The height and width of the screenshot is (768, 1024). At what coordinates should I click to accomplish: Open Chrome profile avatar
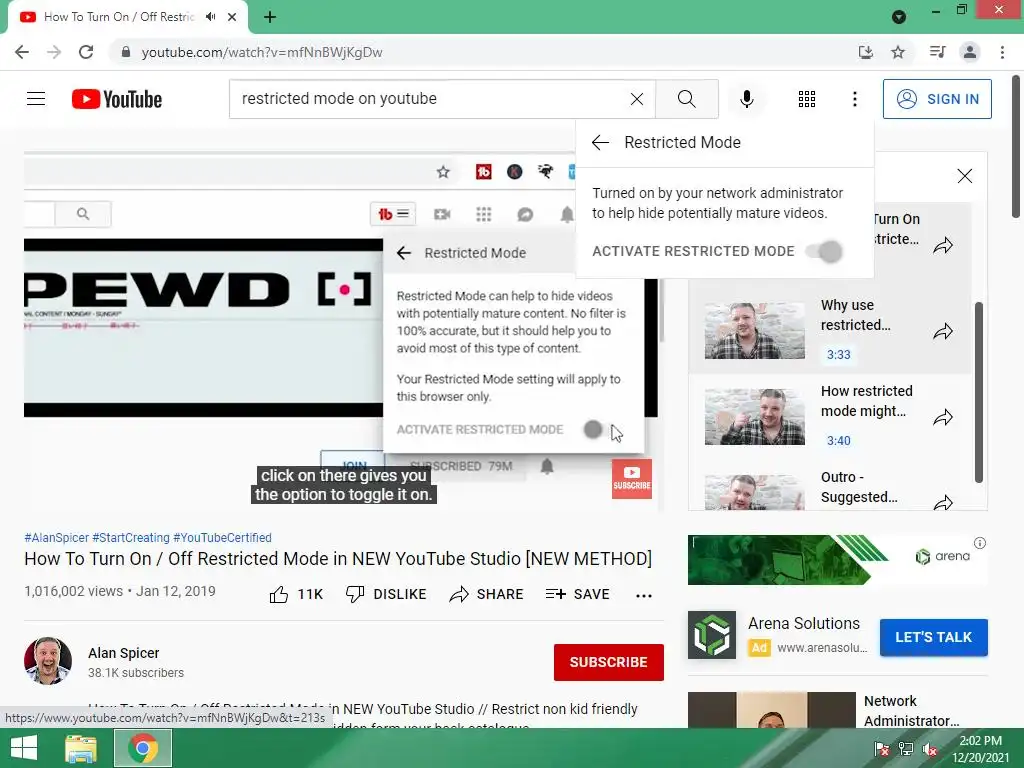tap(970, 52)
